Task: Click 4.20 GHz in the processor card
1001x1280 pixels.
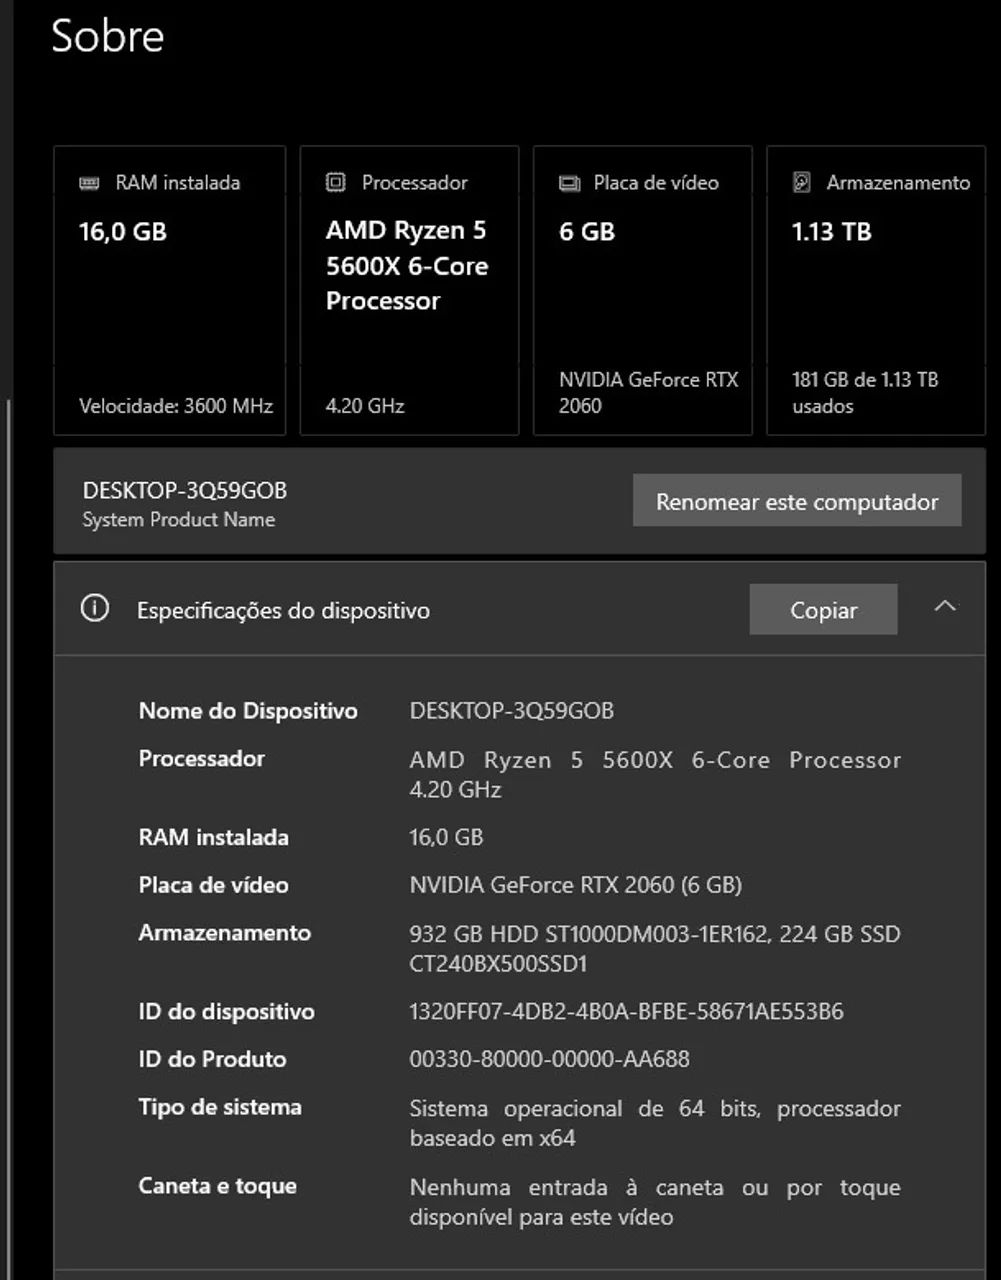Action: 365,406
